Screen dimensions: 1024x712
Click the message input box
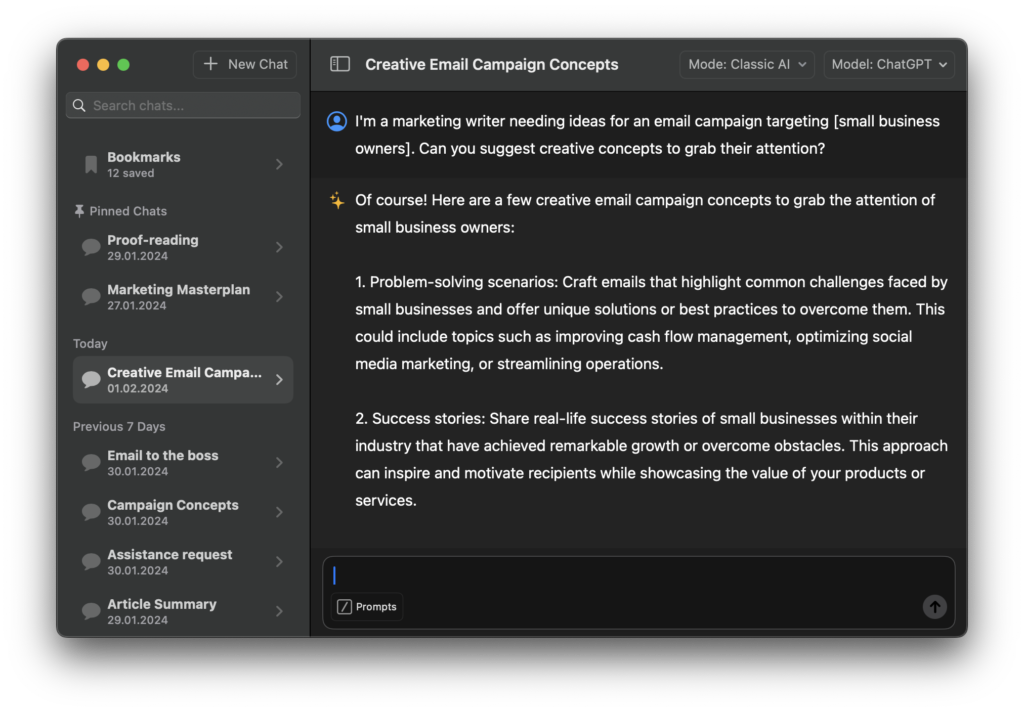click(x=638, y=592)
